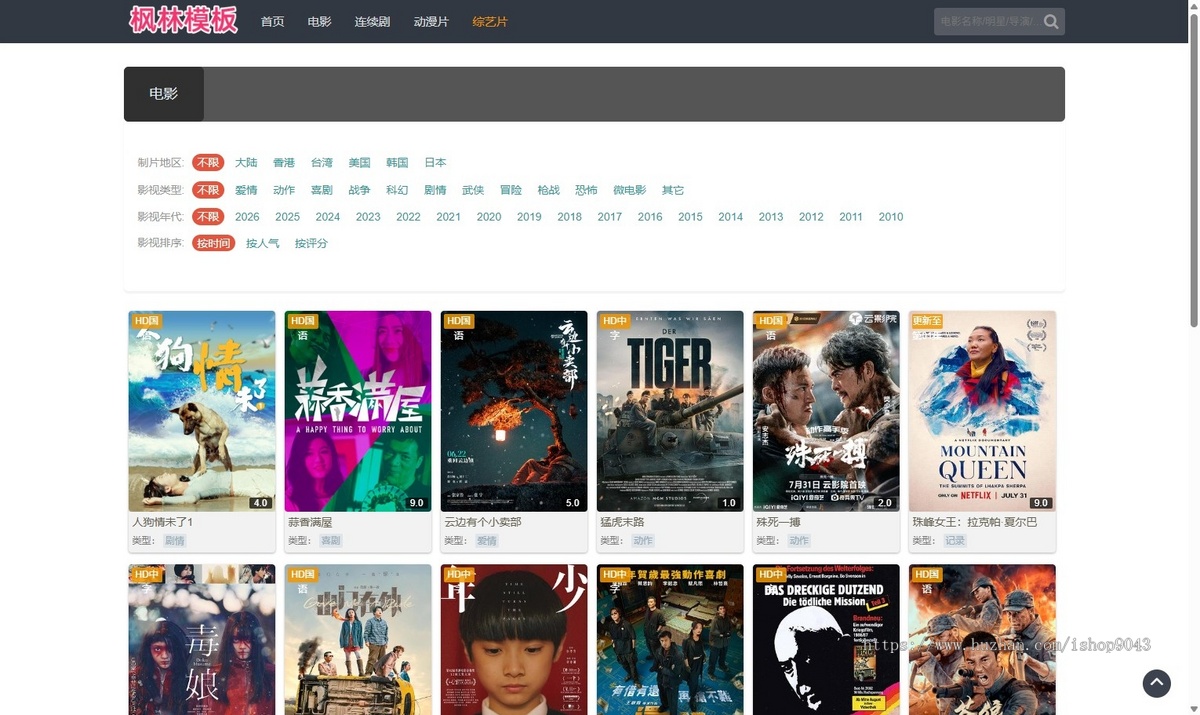Image resolution: width=1200 pixels, height=715 pixels.
Task: Filter type by 动作
Action: pyautogui.click(x=284, y=190)
